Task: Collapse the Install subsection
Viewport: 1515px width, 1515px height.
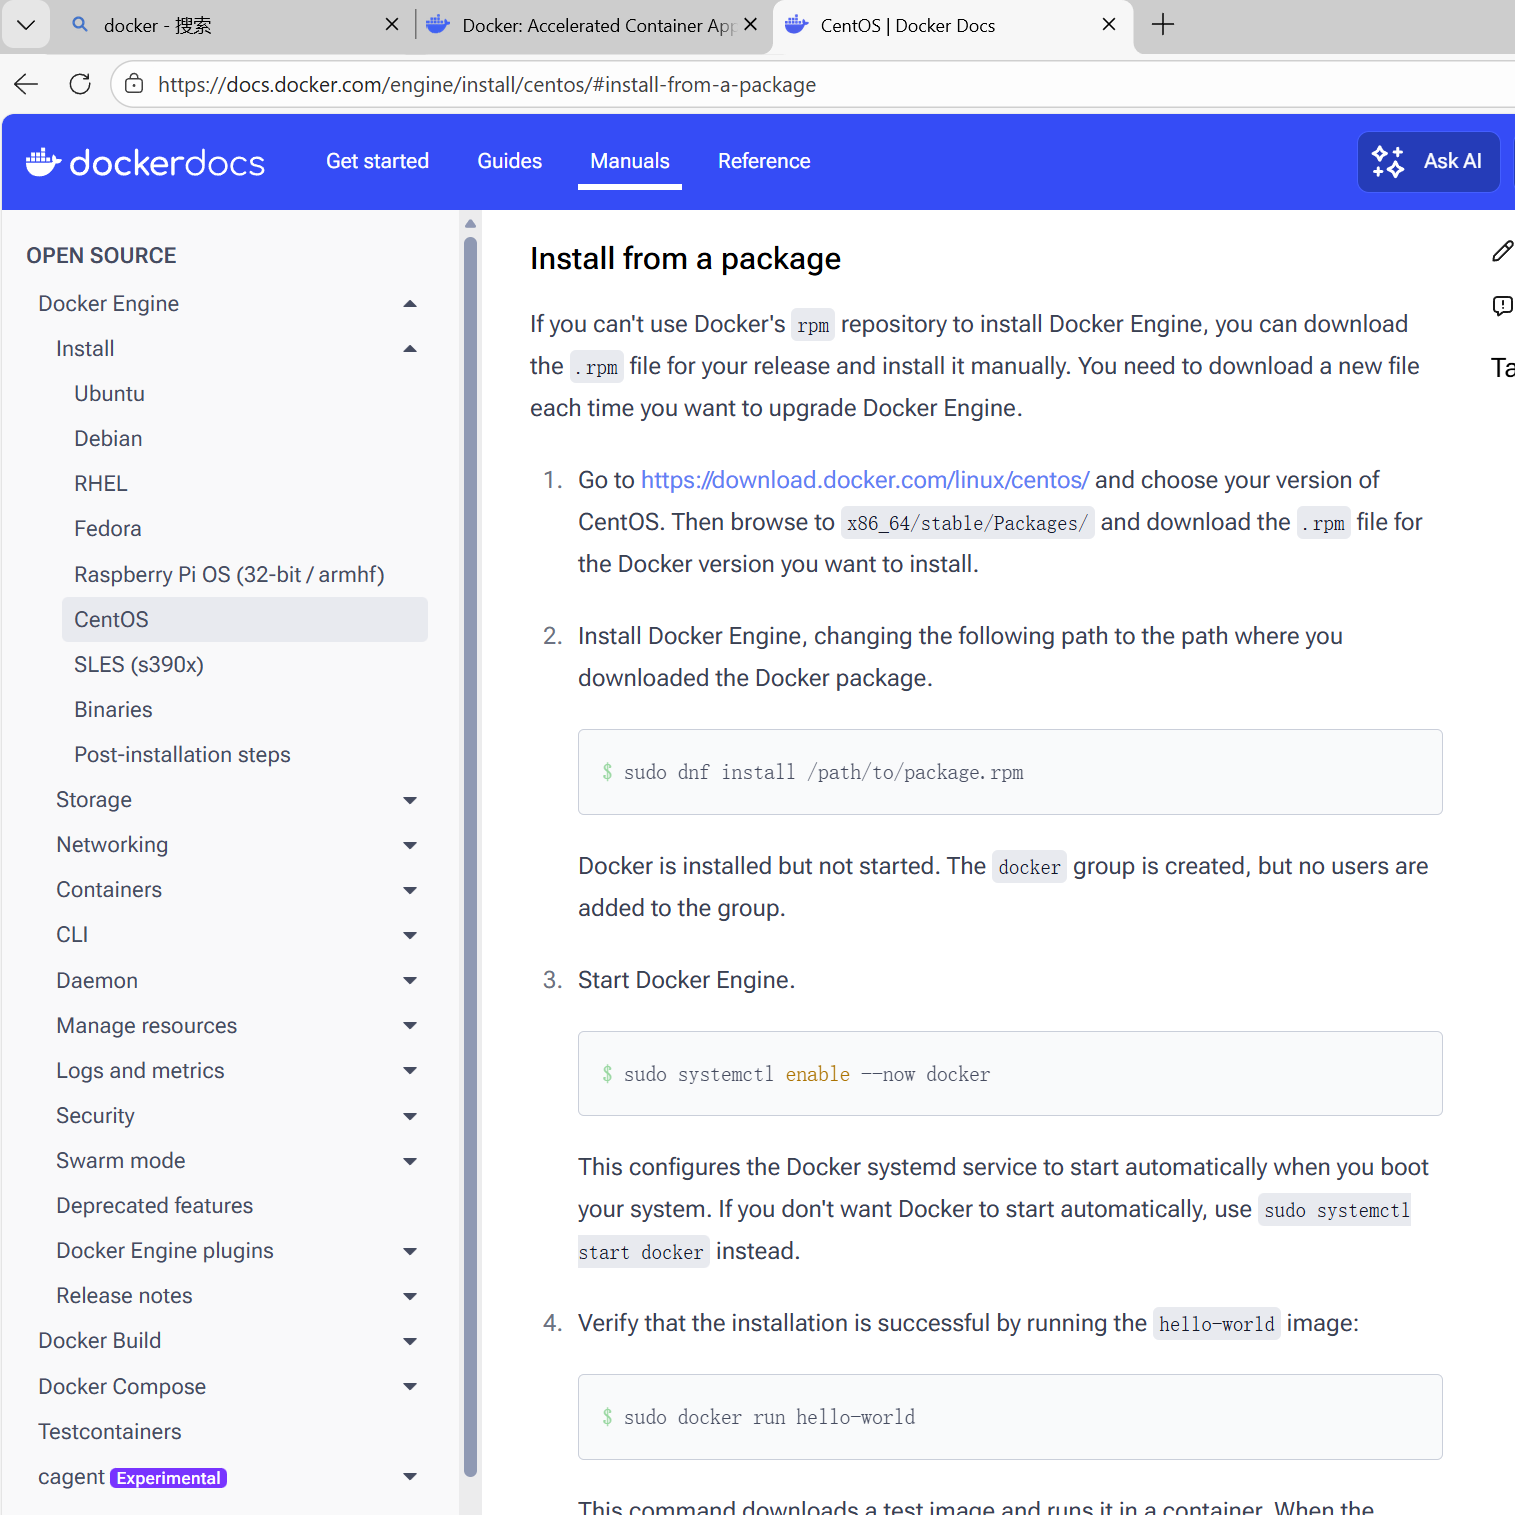Action: tap(410, 349)
